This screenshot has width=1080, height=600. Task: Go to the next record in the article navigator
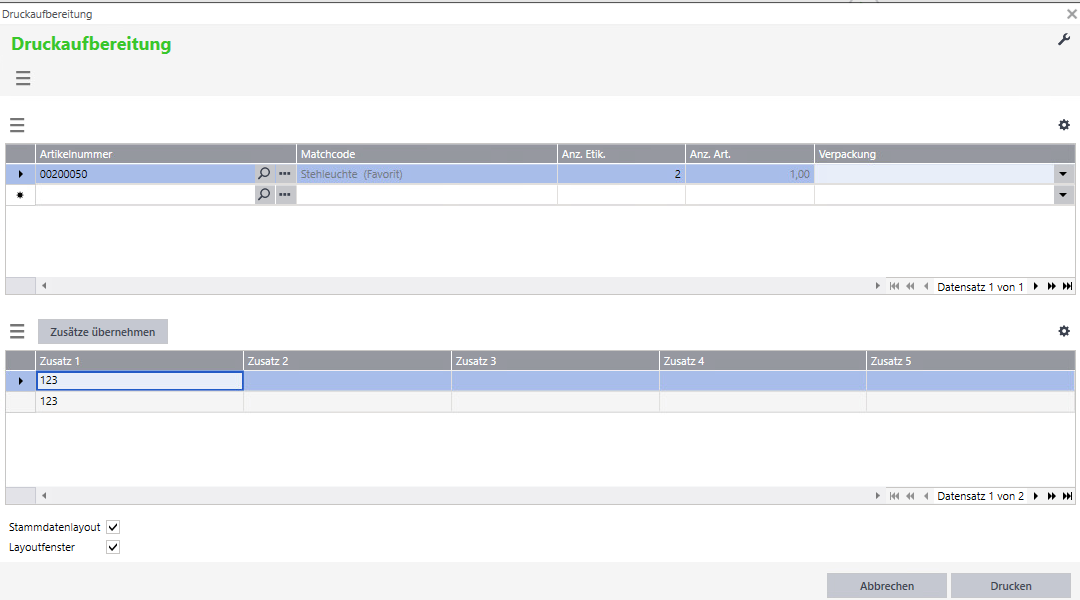click(1036, 287)
